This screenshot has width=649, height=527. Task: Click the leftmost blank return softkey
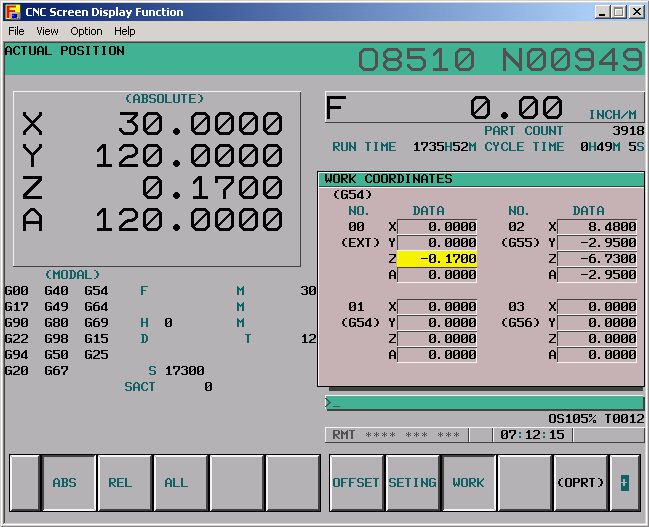24,483
